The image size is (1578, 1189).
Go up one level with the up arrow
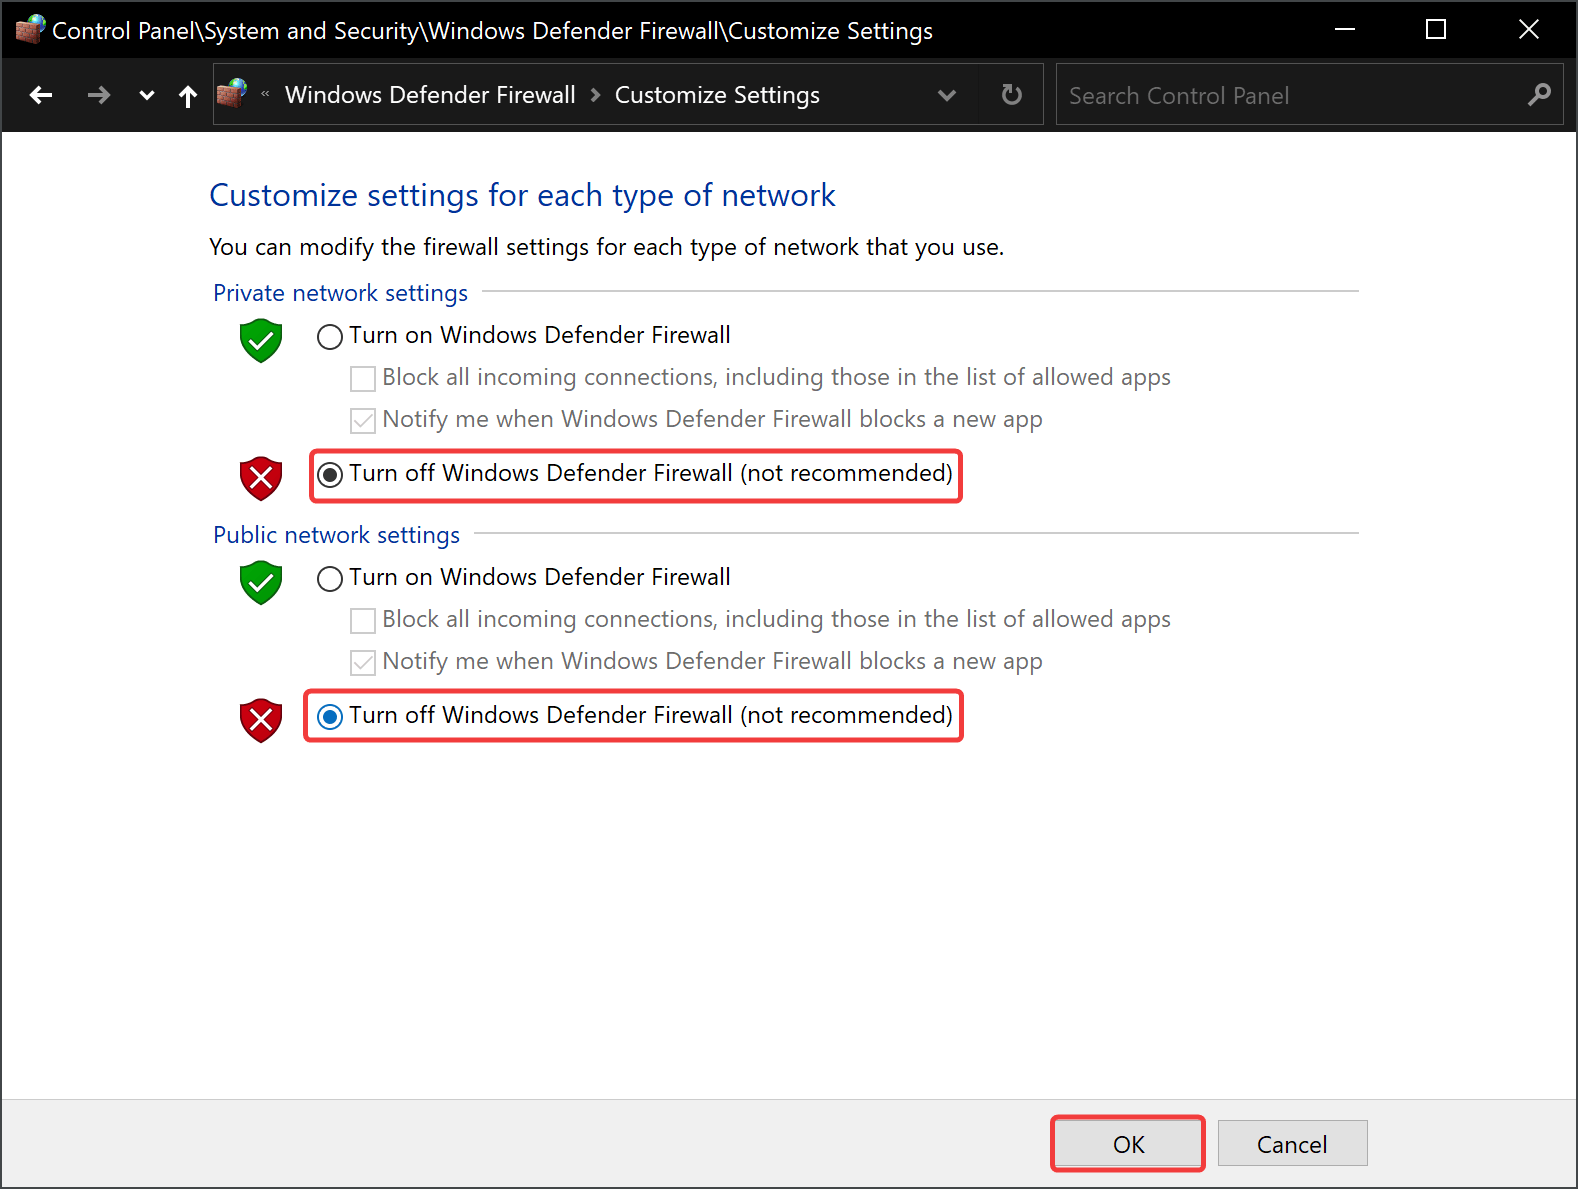pyautogui.click(x=188, y=95)
